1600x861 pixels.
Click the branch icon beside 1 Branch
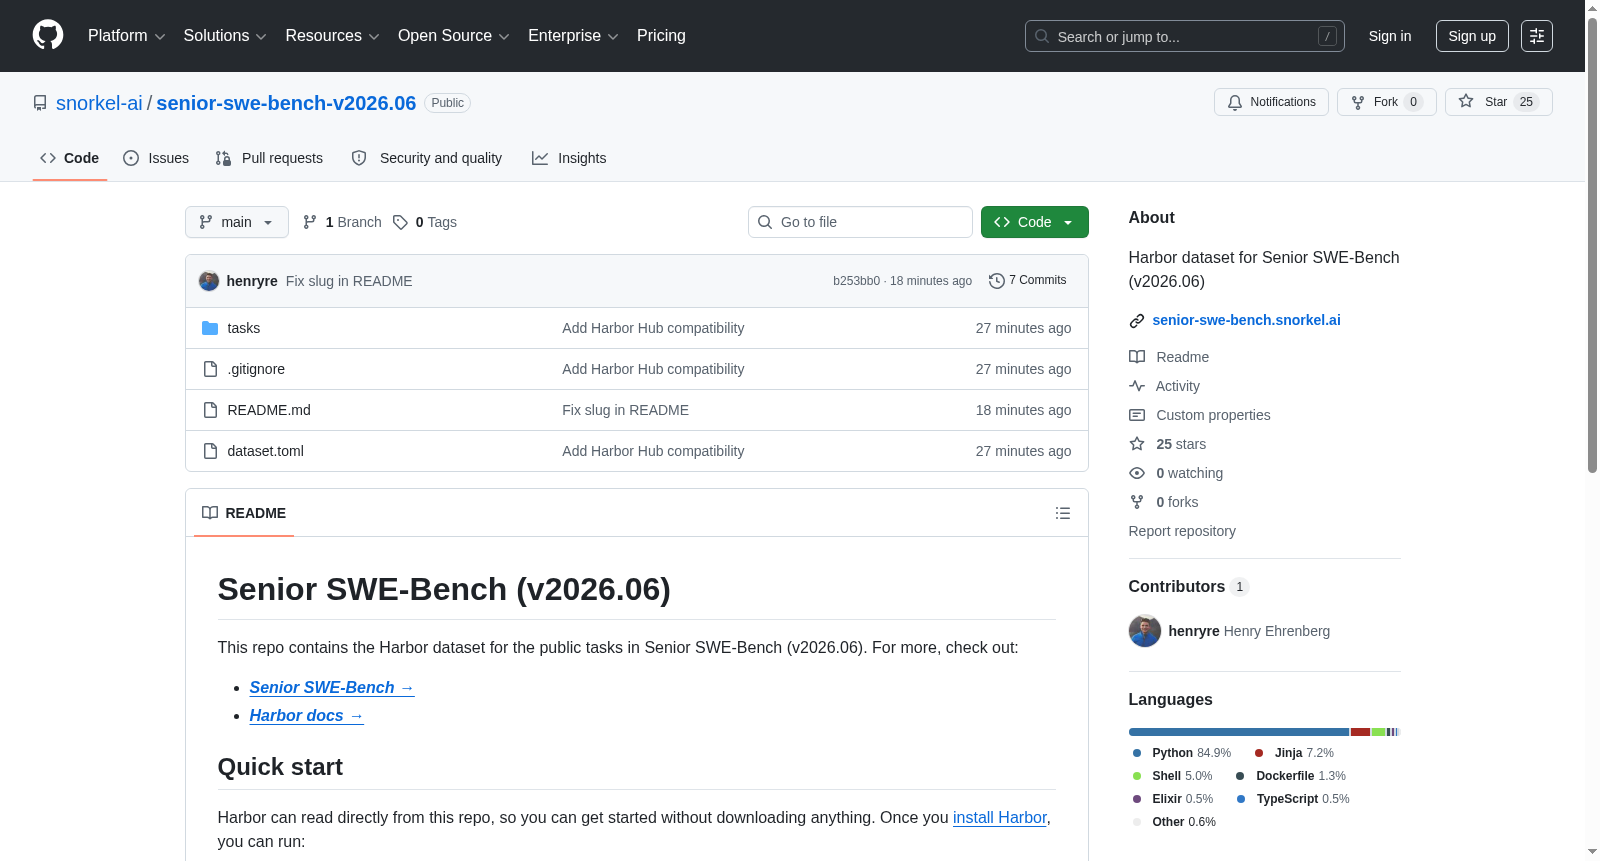[x=310, y=222]
